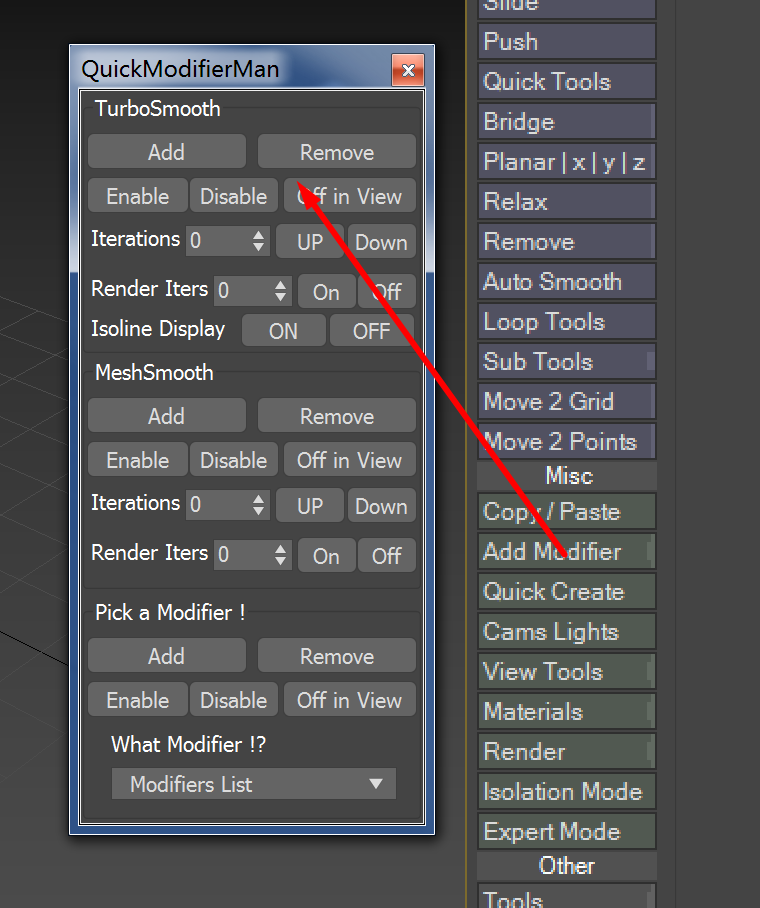Lower MeshSmooth iterations with Down button
Screen dimensions: 760x908
[381, 506]
